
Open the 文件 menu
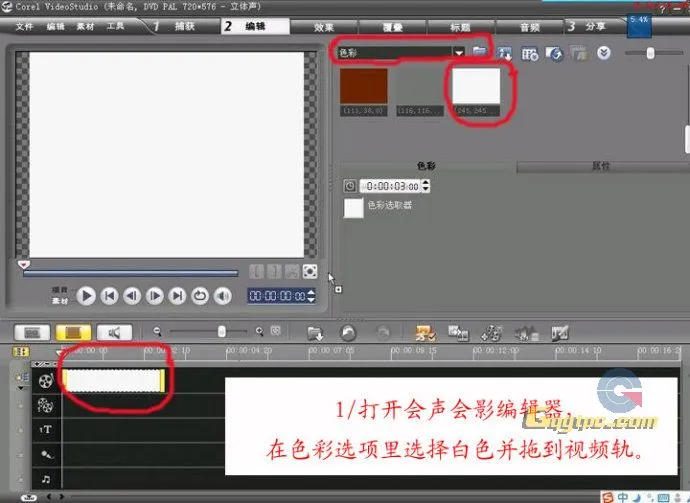coord(24,26)
